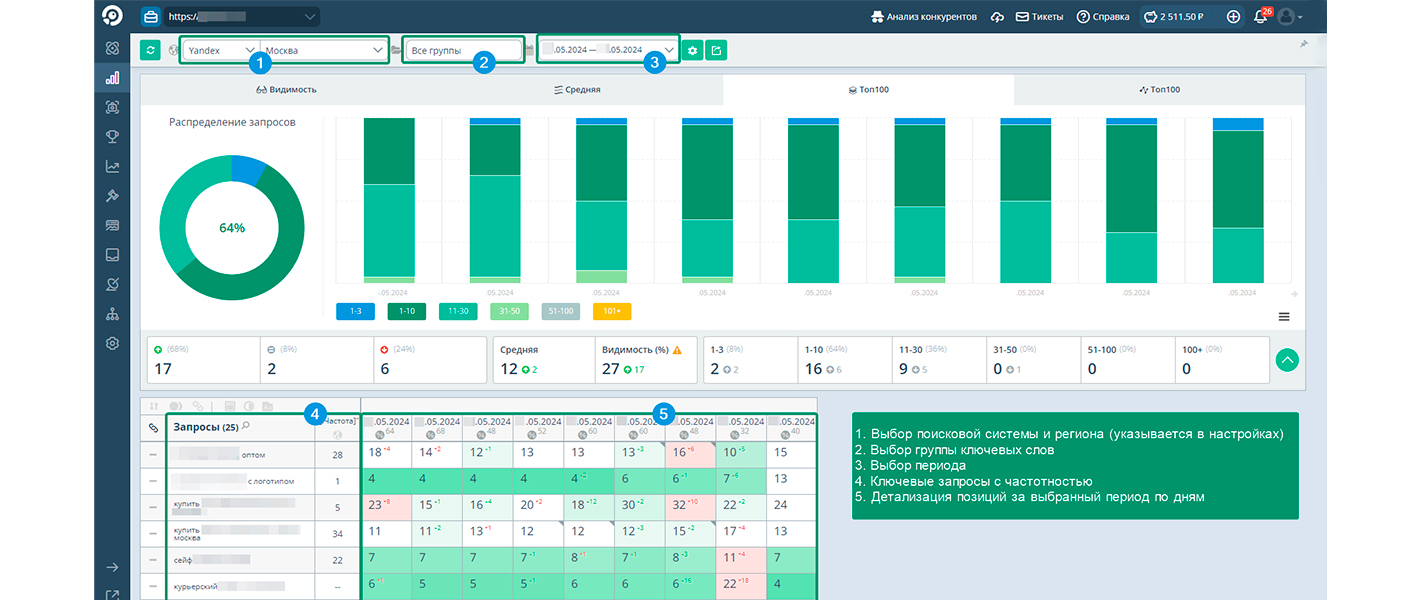Open the sidebar settings gear icon
Viewport: 1420px width, 600px height.
(112, 344)
